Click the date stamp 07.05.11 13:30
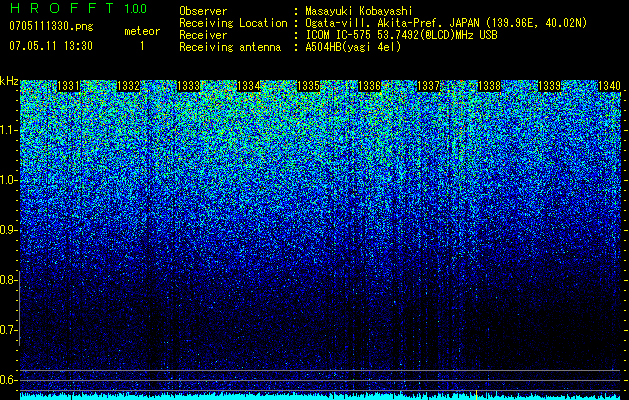 pyautogui.click(x=51, y=46)
